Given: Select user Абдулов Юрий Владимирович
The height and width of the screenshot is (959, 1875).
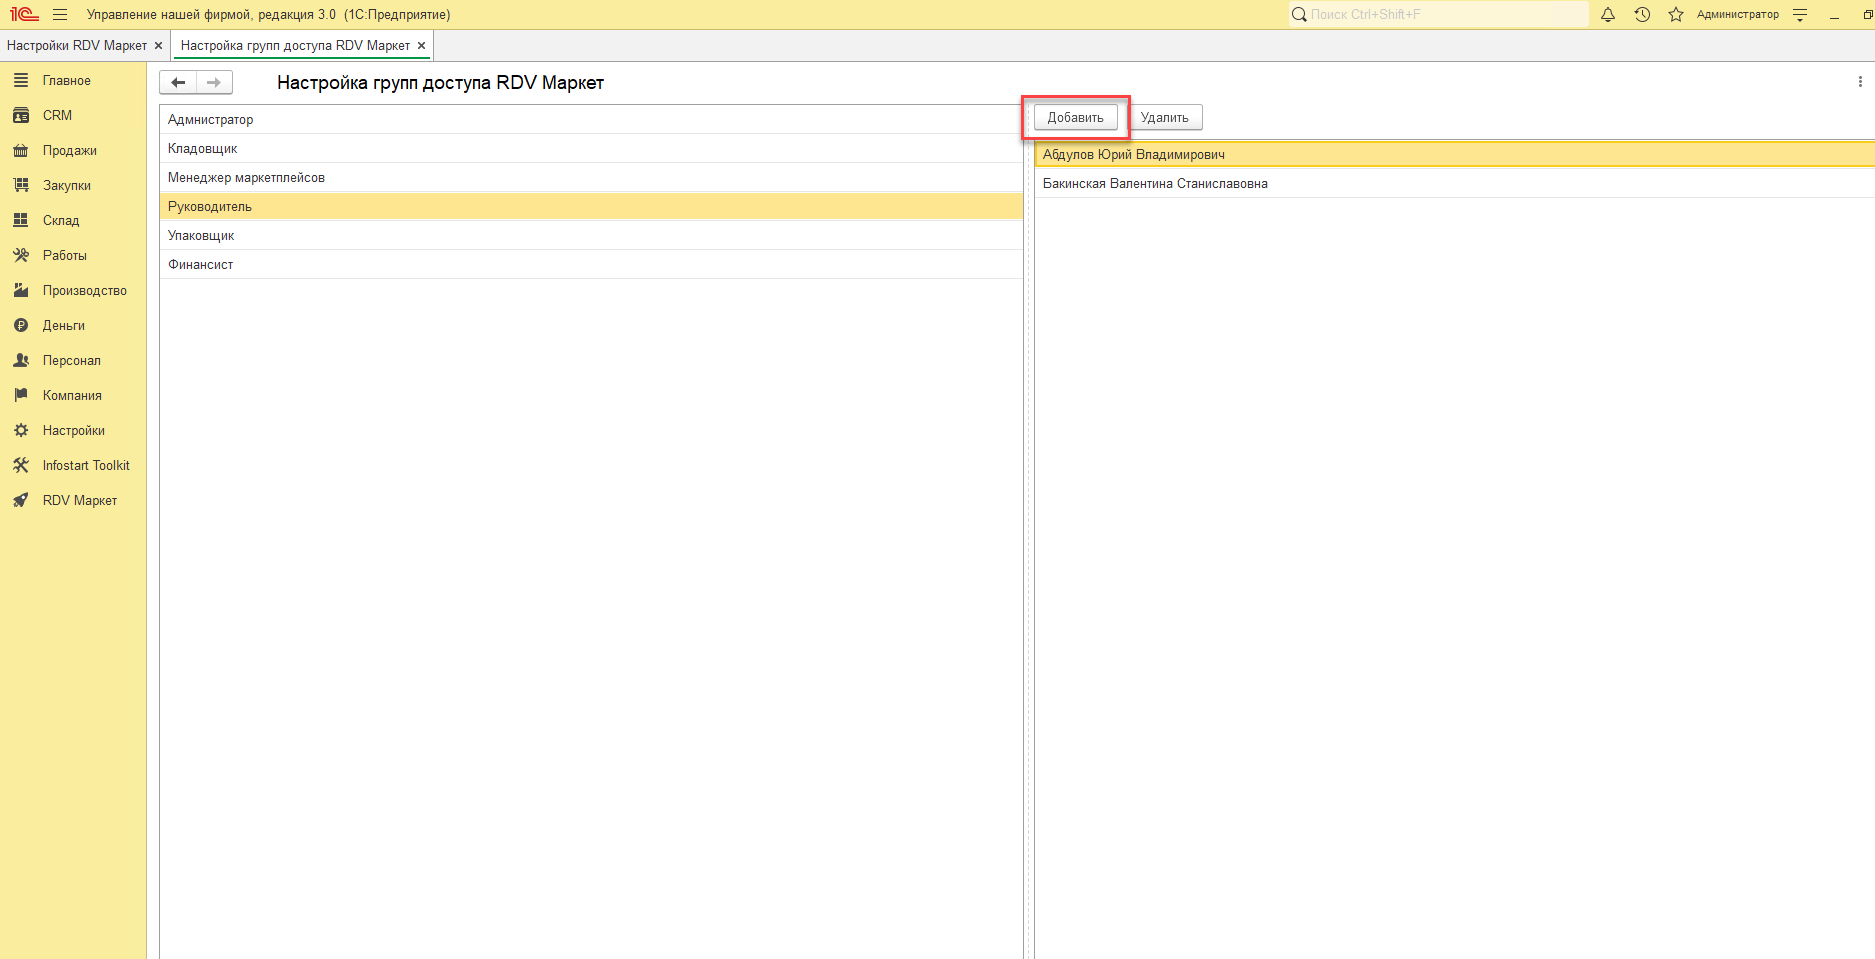Looking at the screenshot, I should coord(1455,154).
